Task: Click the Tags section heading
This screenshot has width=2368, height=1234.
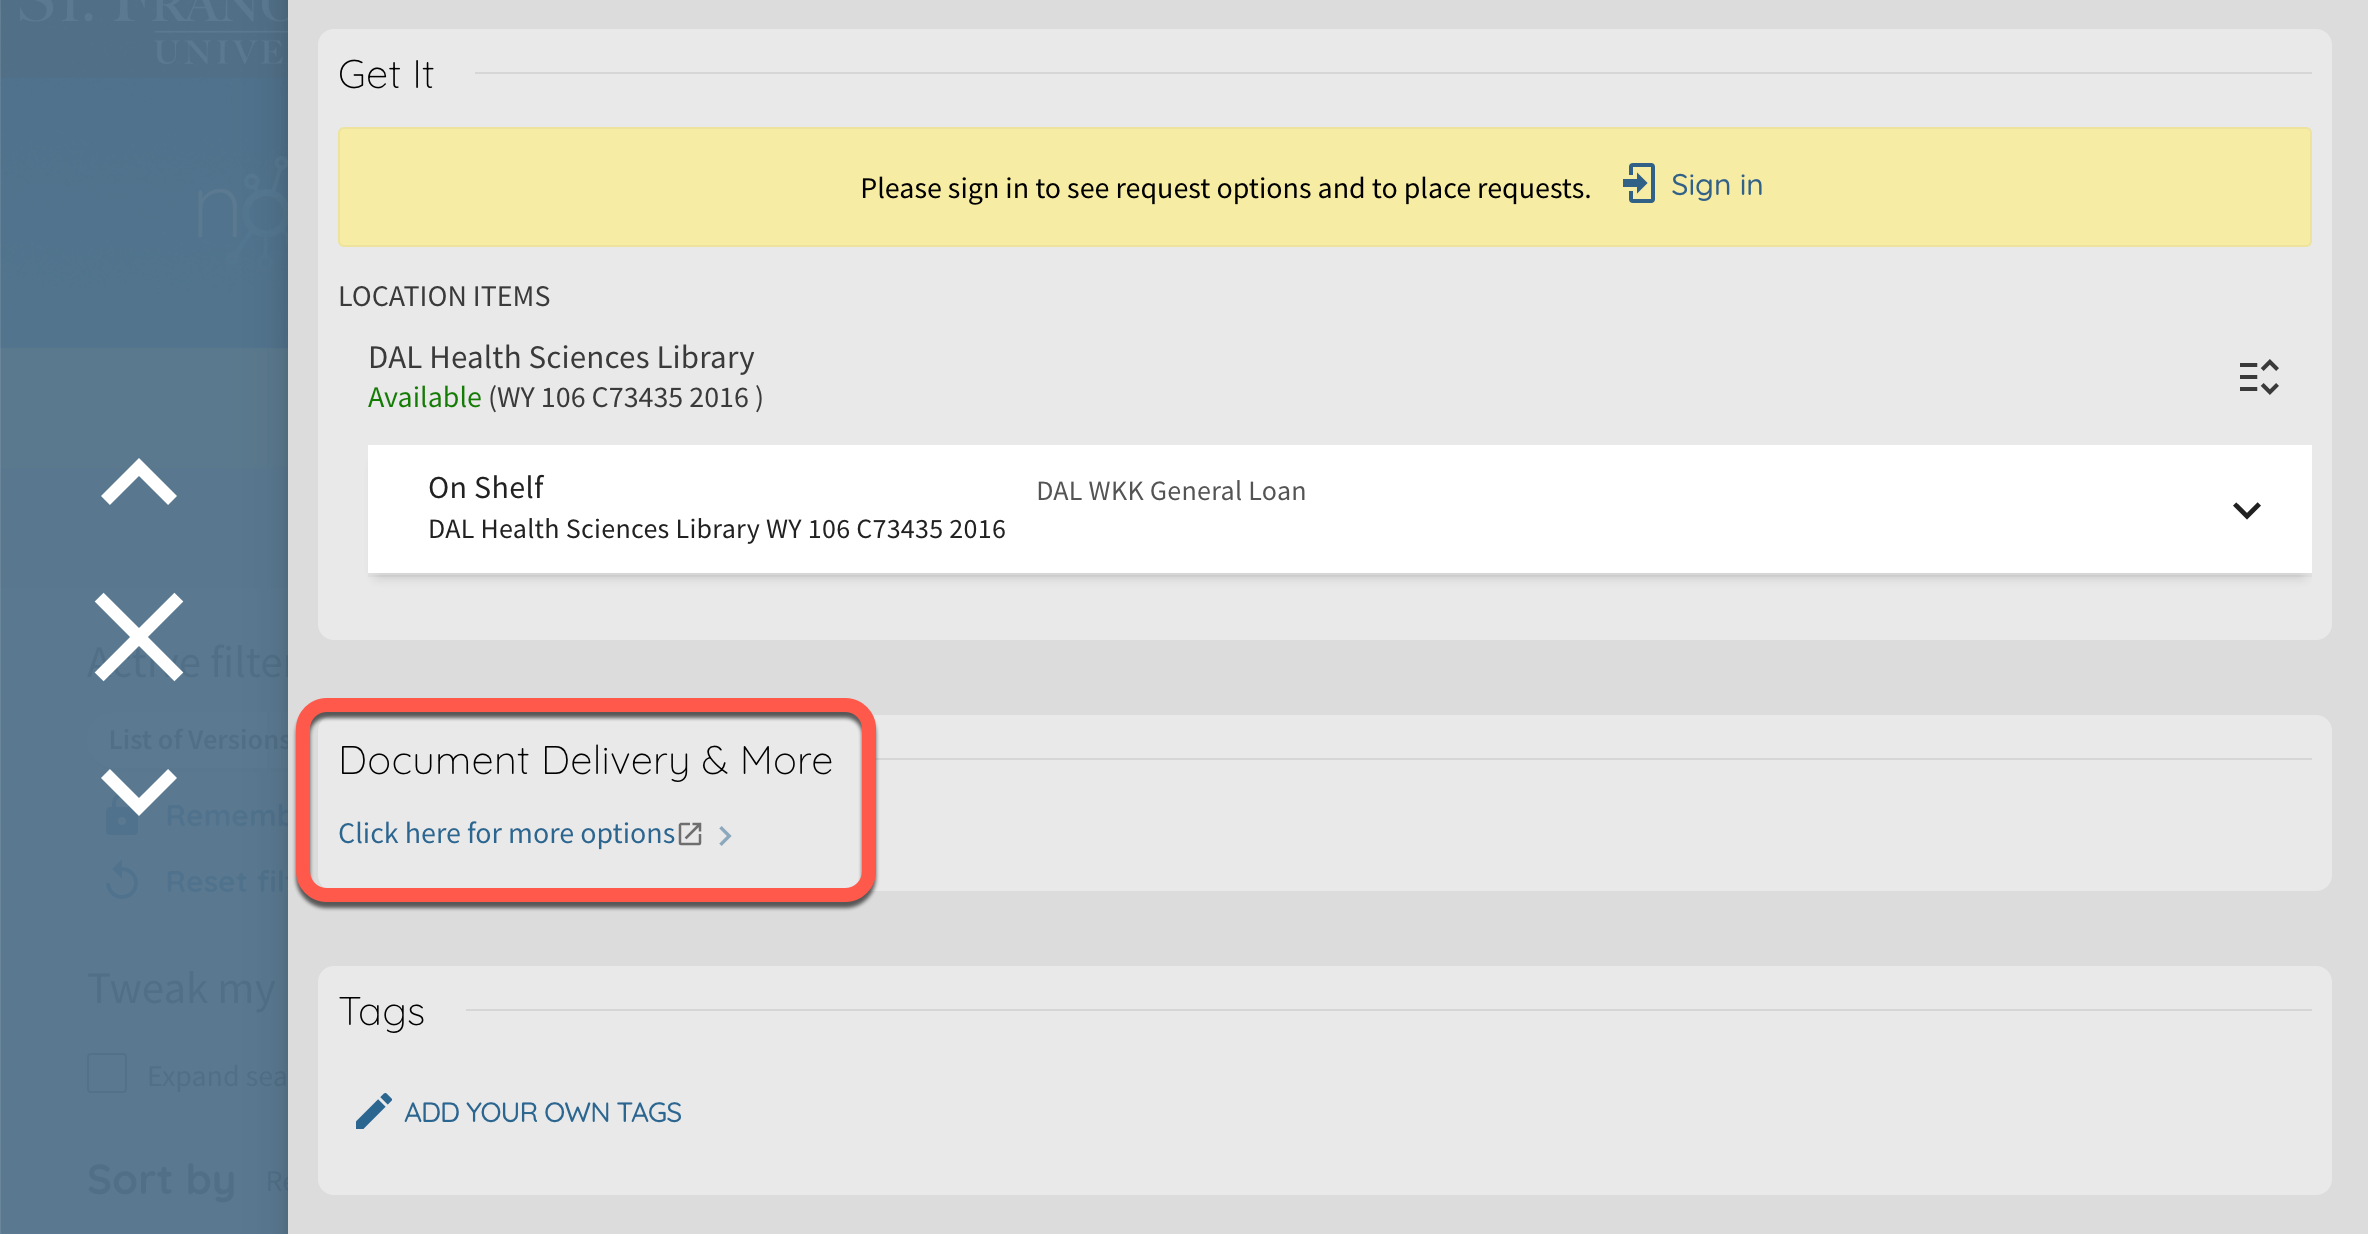Action: [382, 1012]
